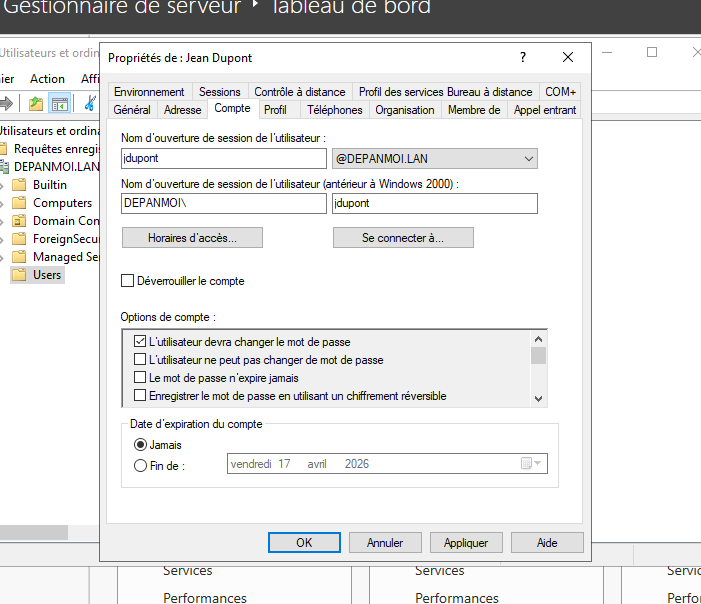This screenshot has width=701, height=604.
Task: Click the Managed Service Accounts folder icon
Action: 19,257
